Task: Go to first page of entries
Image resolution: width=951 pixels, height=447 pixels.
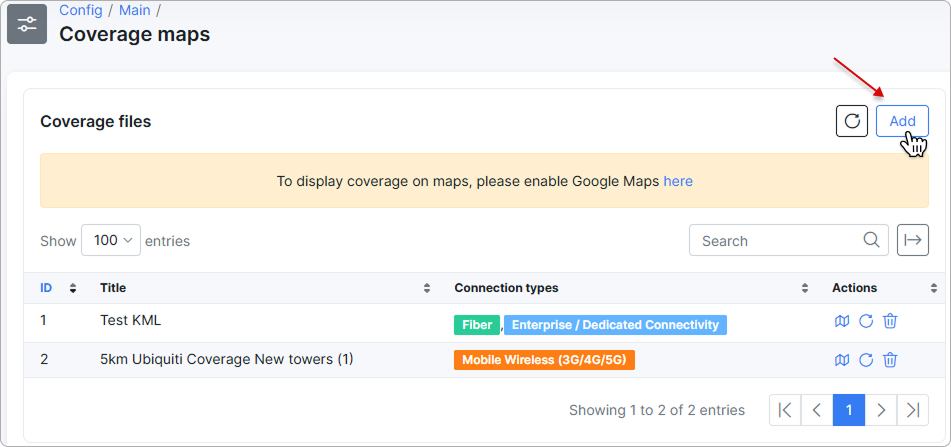Action: pyautogui.click(x=785, y=410)
